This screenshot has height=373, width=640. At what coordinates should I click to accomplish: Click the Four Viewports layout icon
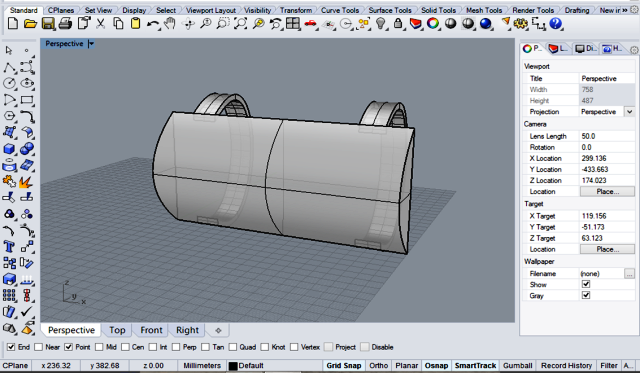293,24
